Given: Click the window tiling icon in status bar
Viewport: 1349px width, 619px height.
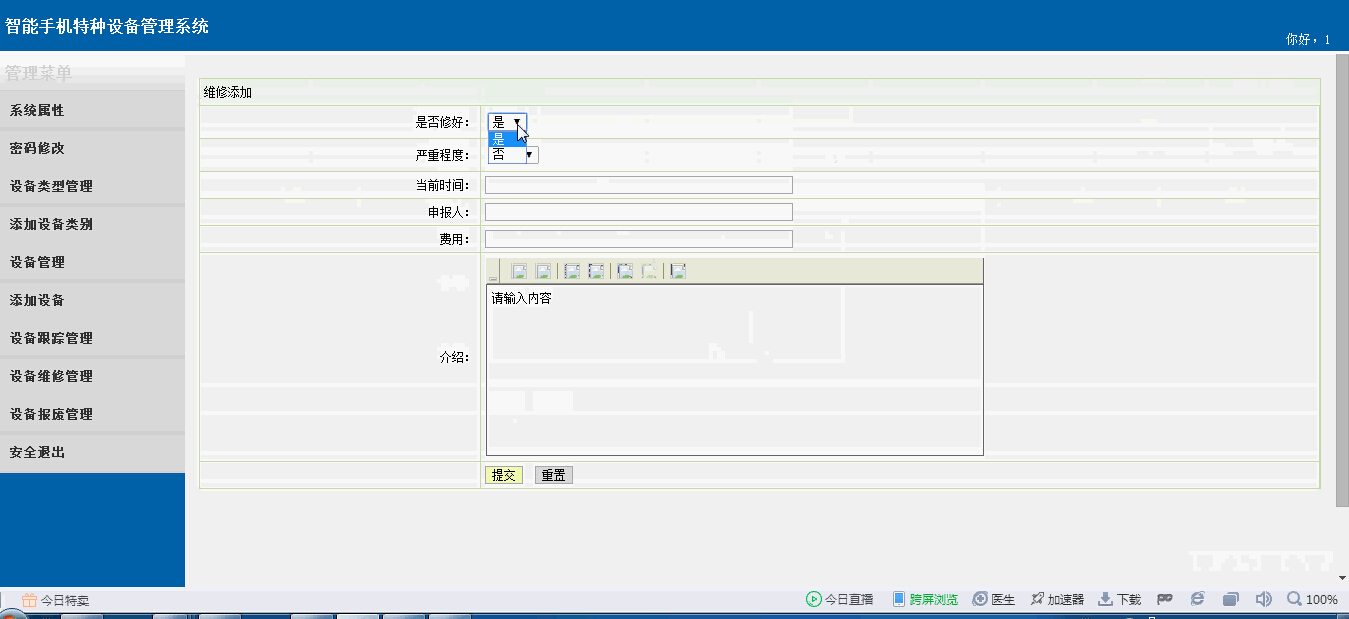Looking at the screenshot, I should pos(1231,599).
